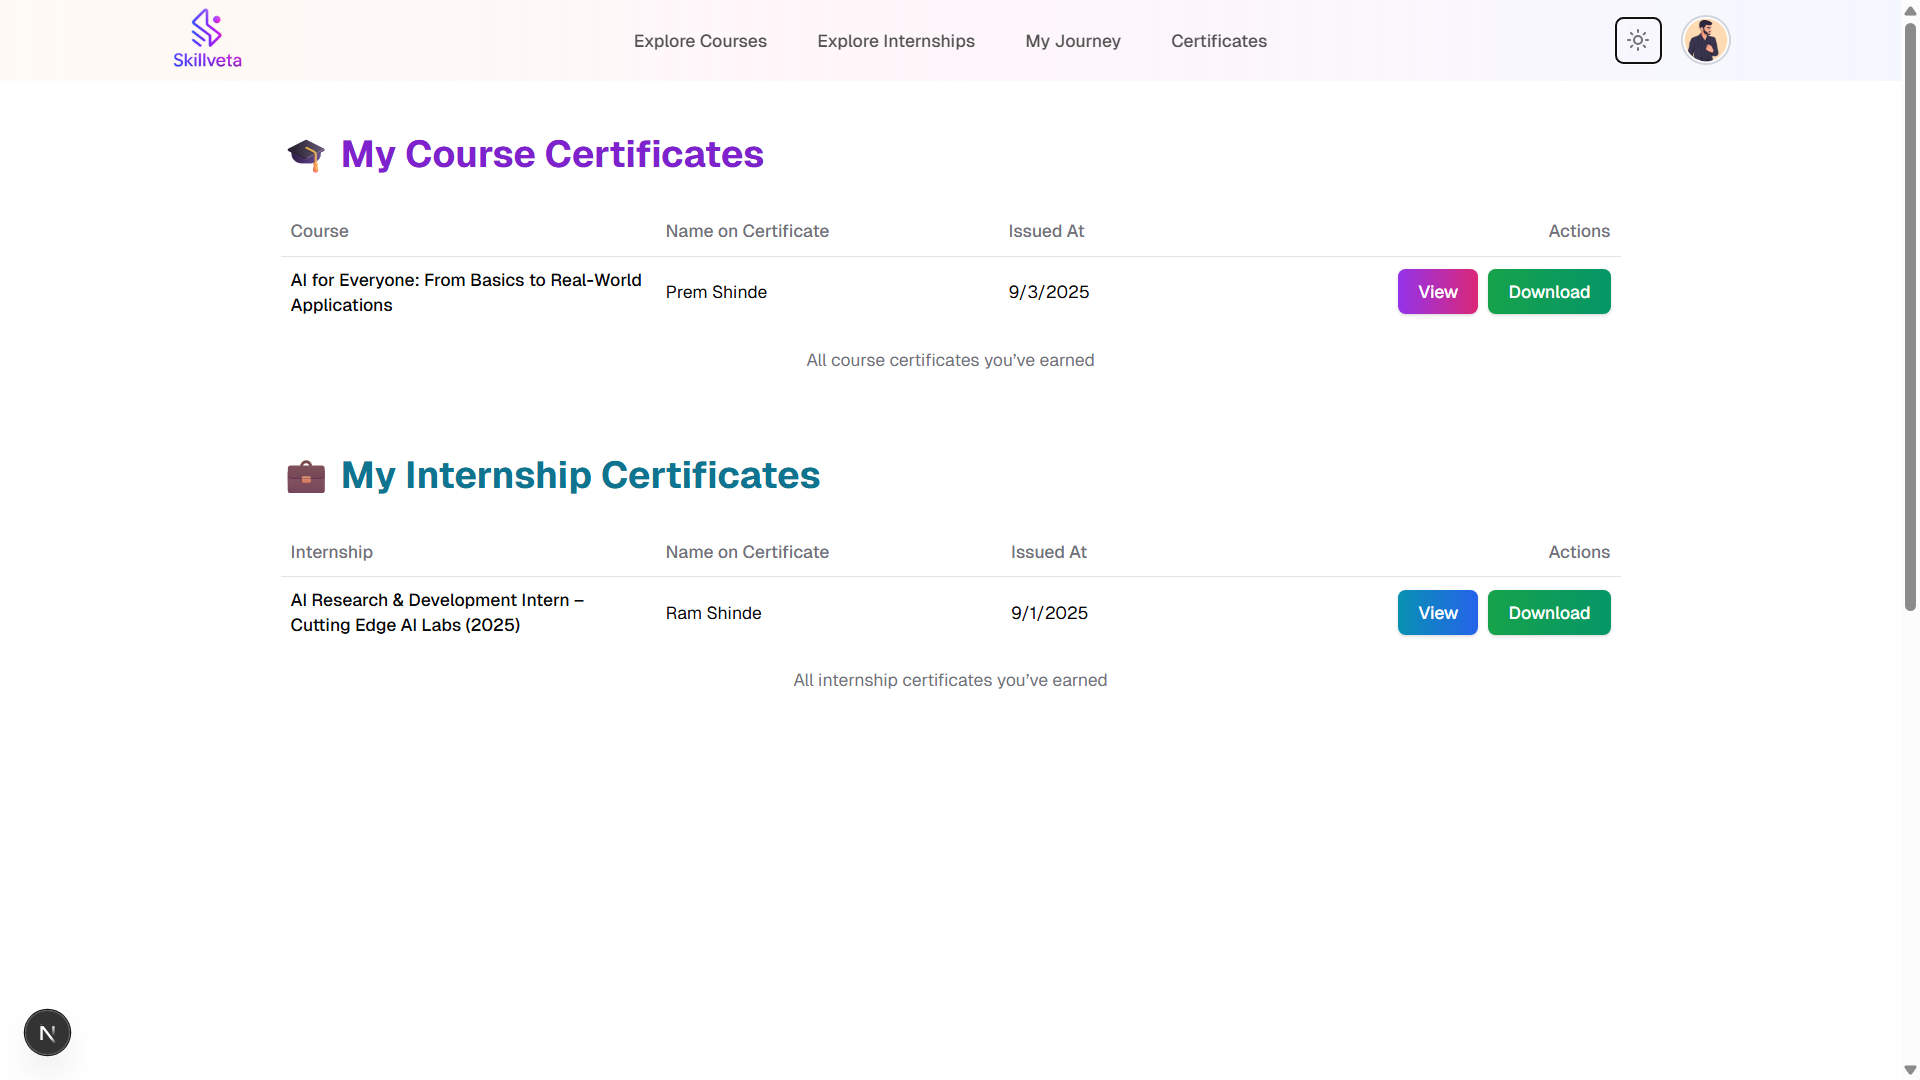Image resolution: width=1920 pixels, height=1080 pixels.
Task: Click the Skillveta logo
Action: coord(207,40)
